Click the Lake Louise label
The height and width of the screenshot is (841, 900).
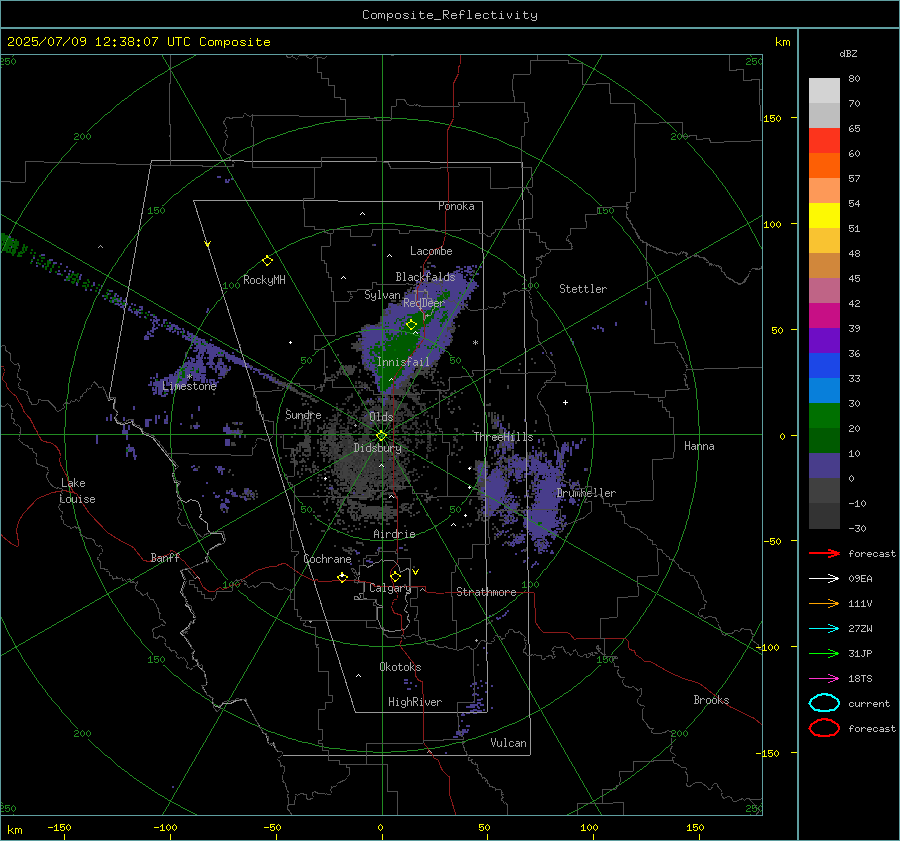(77, 491)
